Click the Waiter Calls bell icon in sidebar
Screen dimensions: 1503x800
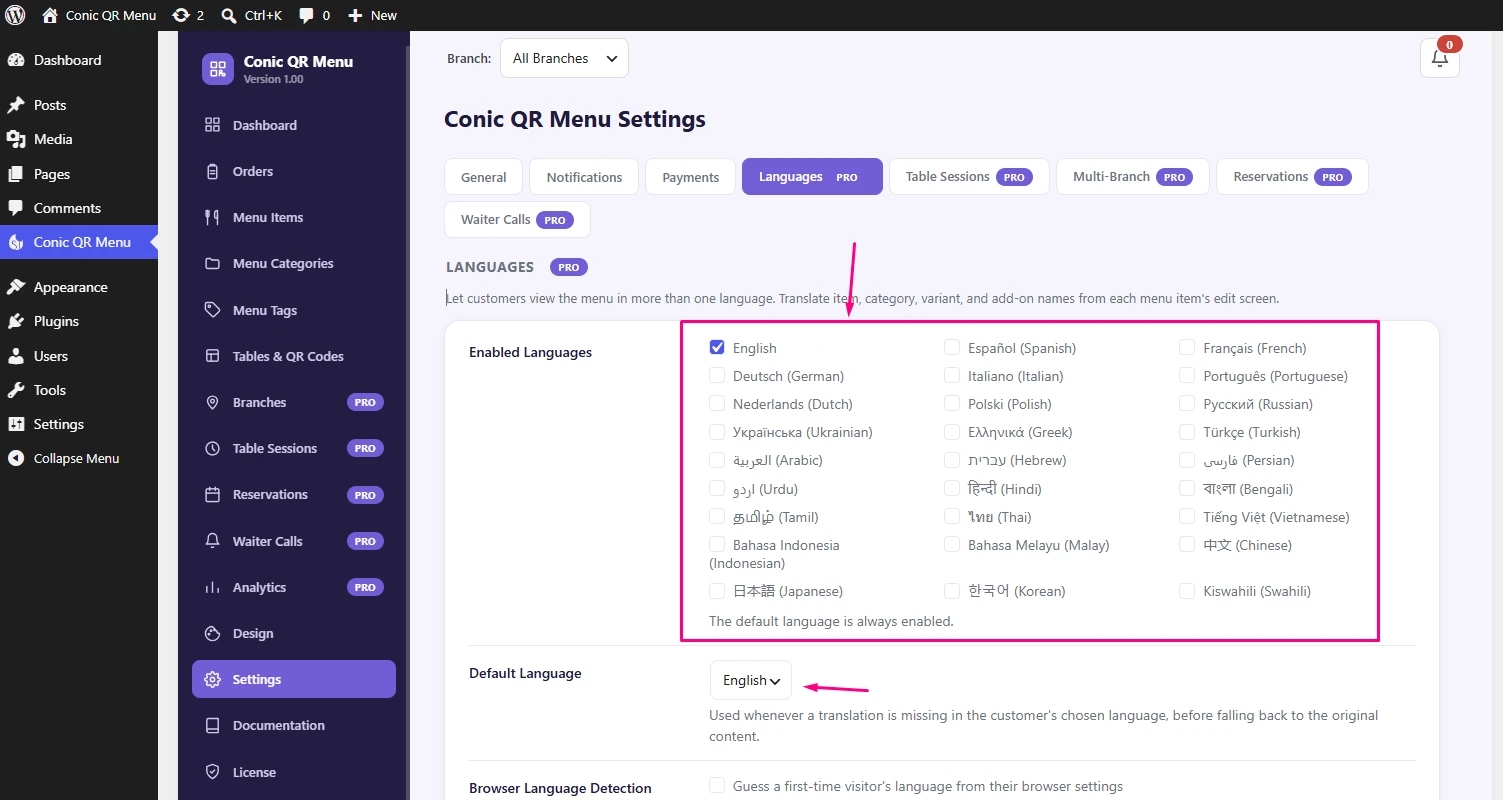point(212,541)
